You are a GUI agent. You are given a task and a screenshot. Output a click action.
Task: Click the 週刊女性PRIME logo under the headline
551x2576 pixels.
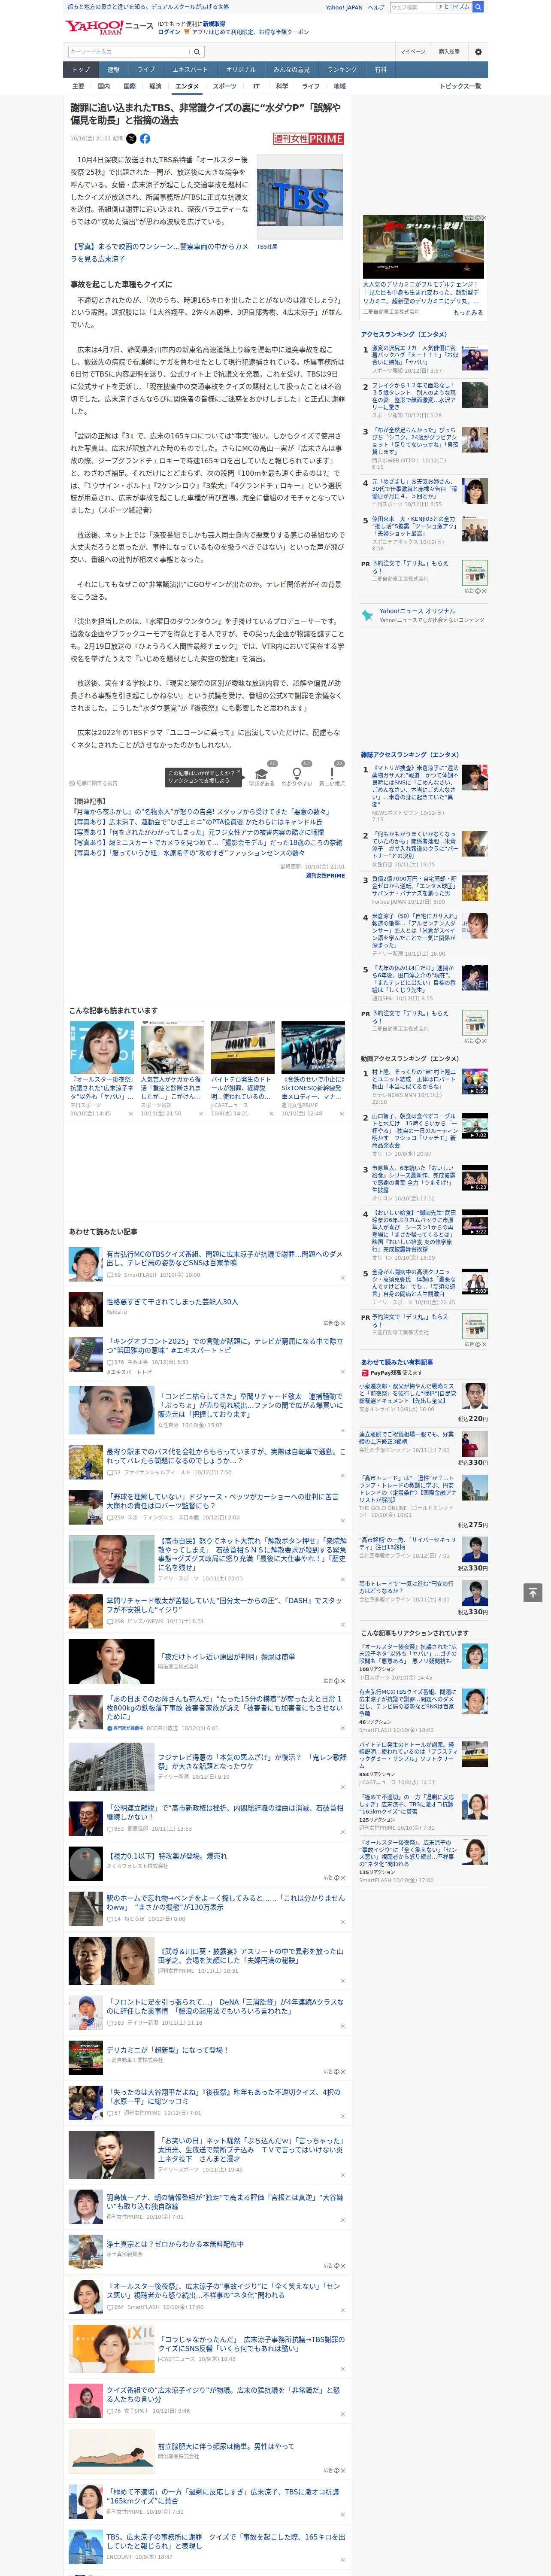[308, 139]
